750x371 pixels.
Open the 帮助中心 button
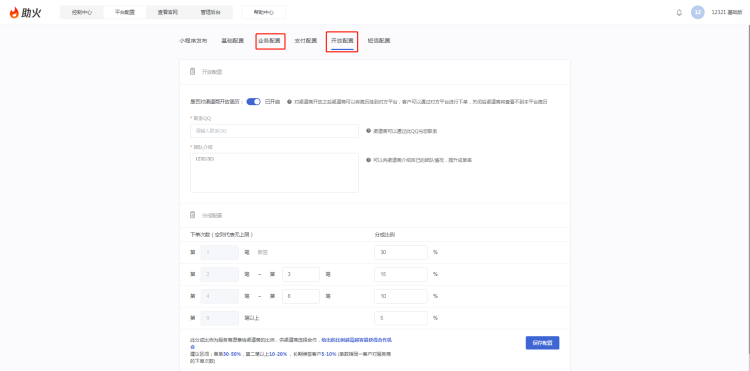264,12
